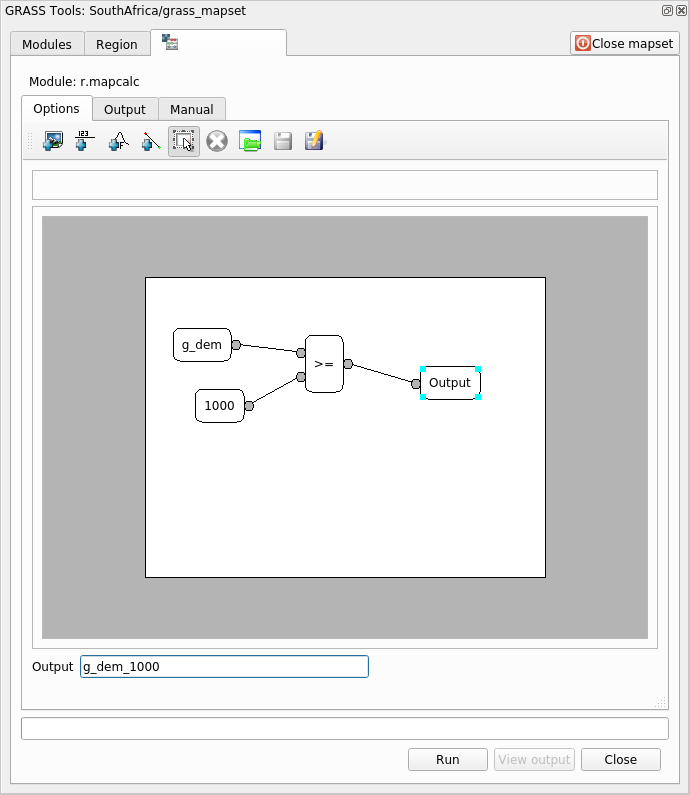The height and width of the screenshot is (795, 690).
Task: Open the Manual tab
Action: click(191, 110)
